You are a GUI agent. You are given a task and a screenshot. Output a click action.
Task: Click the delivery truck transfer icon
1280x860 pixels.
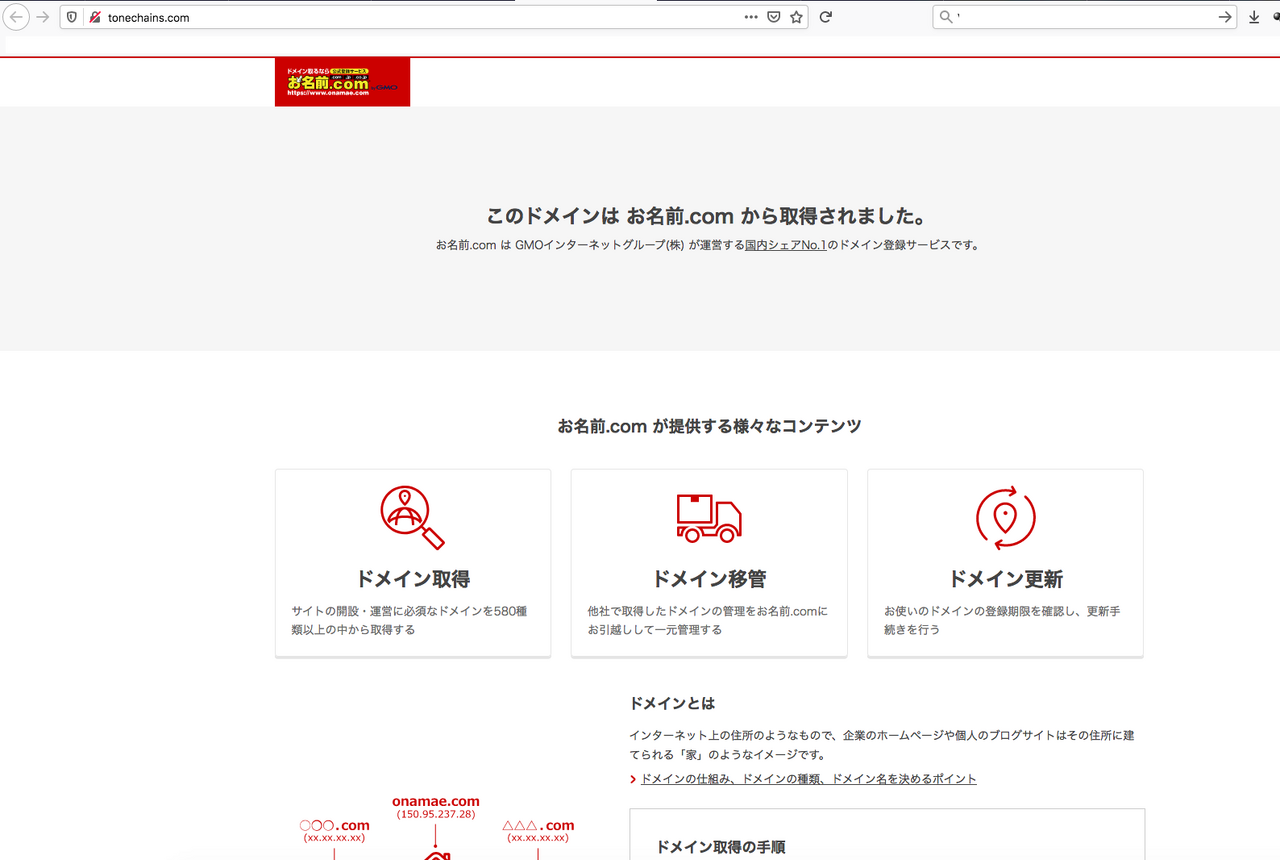(709, 518)
